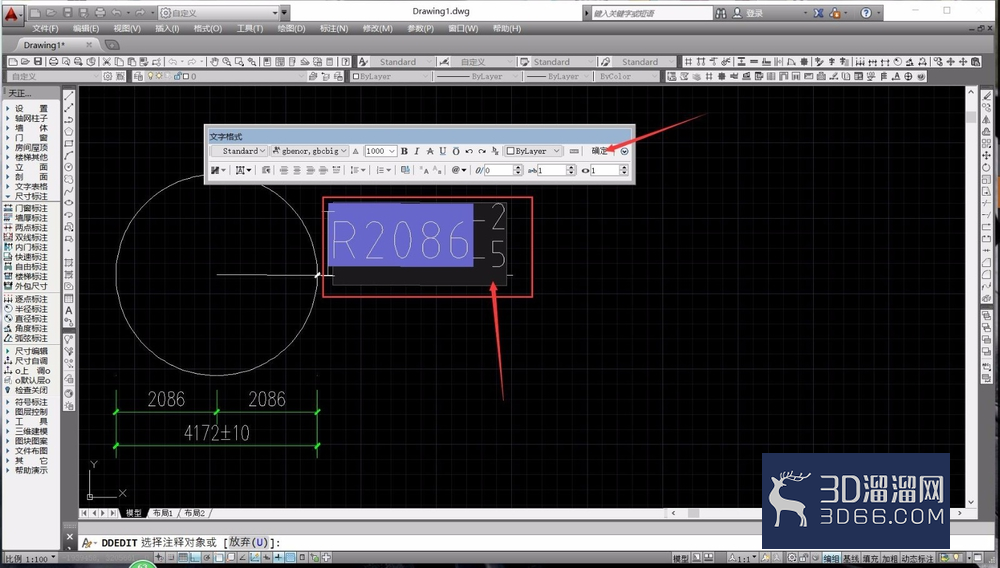
Task: Click the Save icon in standard toolbar
Action: click(38, 62)
